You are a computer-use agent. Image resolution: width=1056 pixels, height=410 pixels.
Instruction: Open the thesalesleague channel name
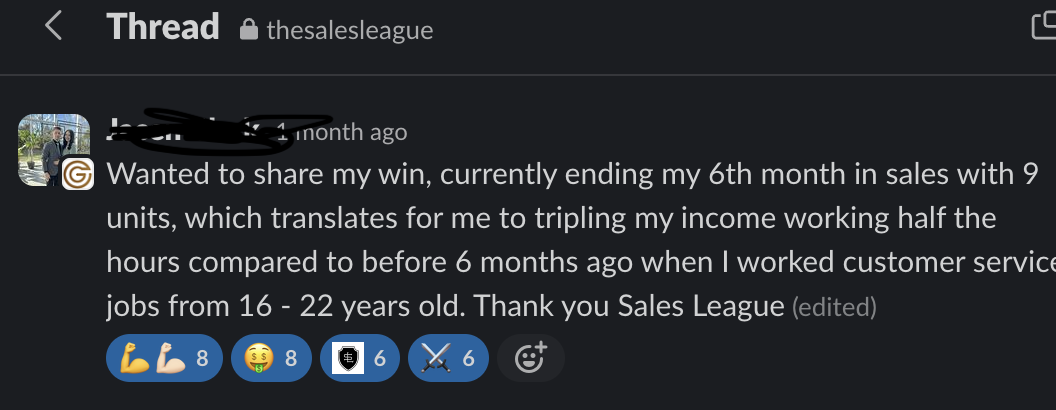point(349,30)
